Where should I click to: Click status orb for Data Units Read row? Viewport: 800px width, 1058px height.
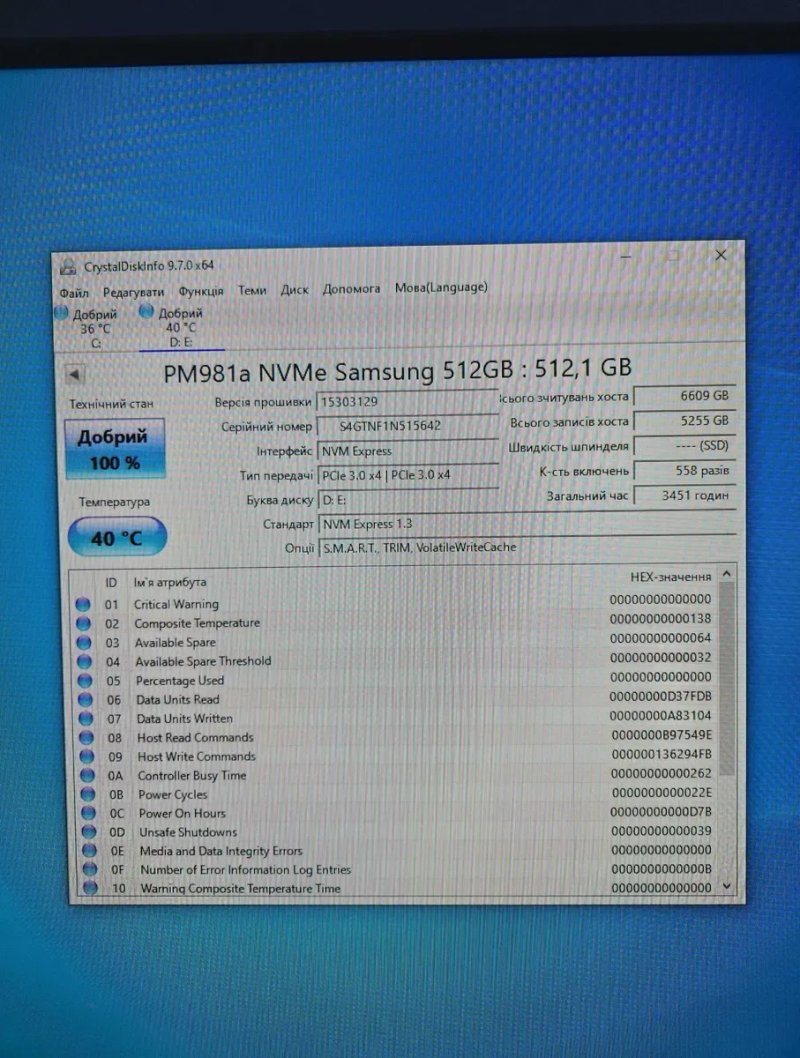point(86,700)
